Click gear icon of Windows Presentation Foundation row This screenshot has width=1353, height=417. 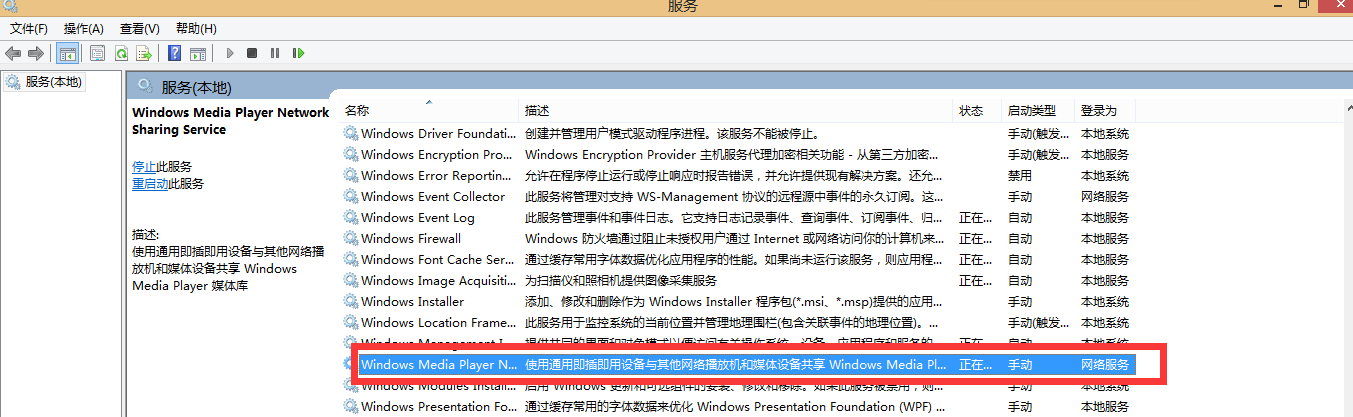tap(350, 406)
